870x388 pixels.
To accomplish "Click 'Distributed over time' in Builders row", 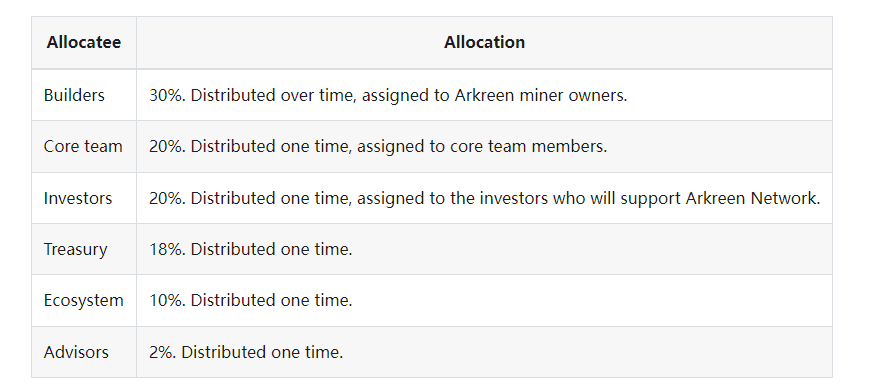I will click(x=274, y=95).
